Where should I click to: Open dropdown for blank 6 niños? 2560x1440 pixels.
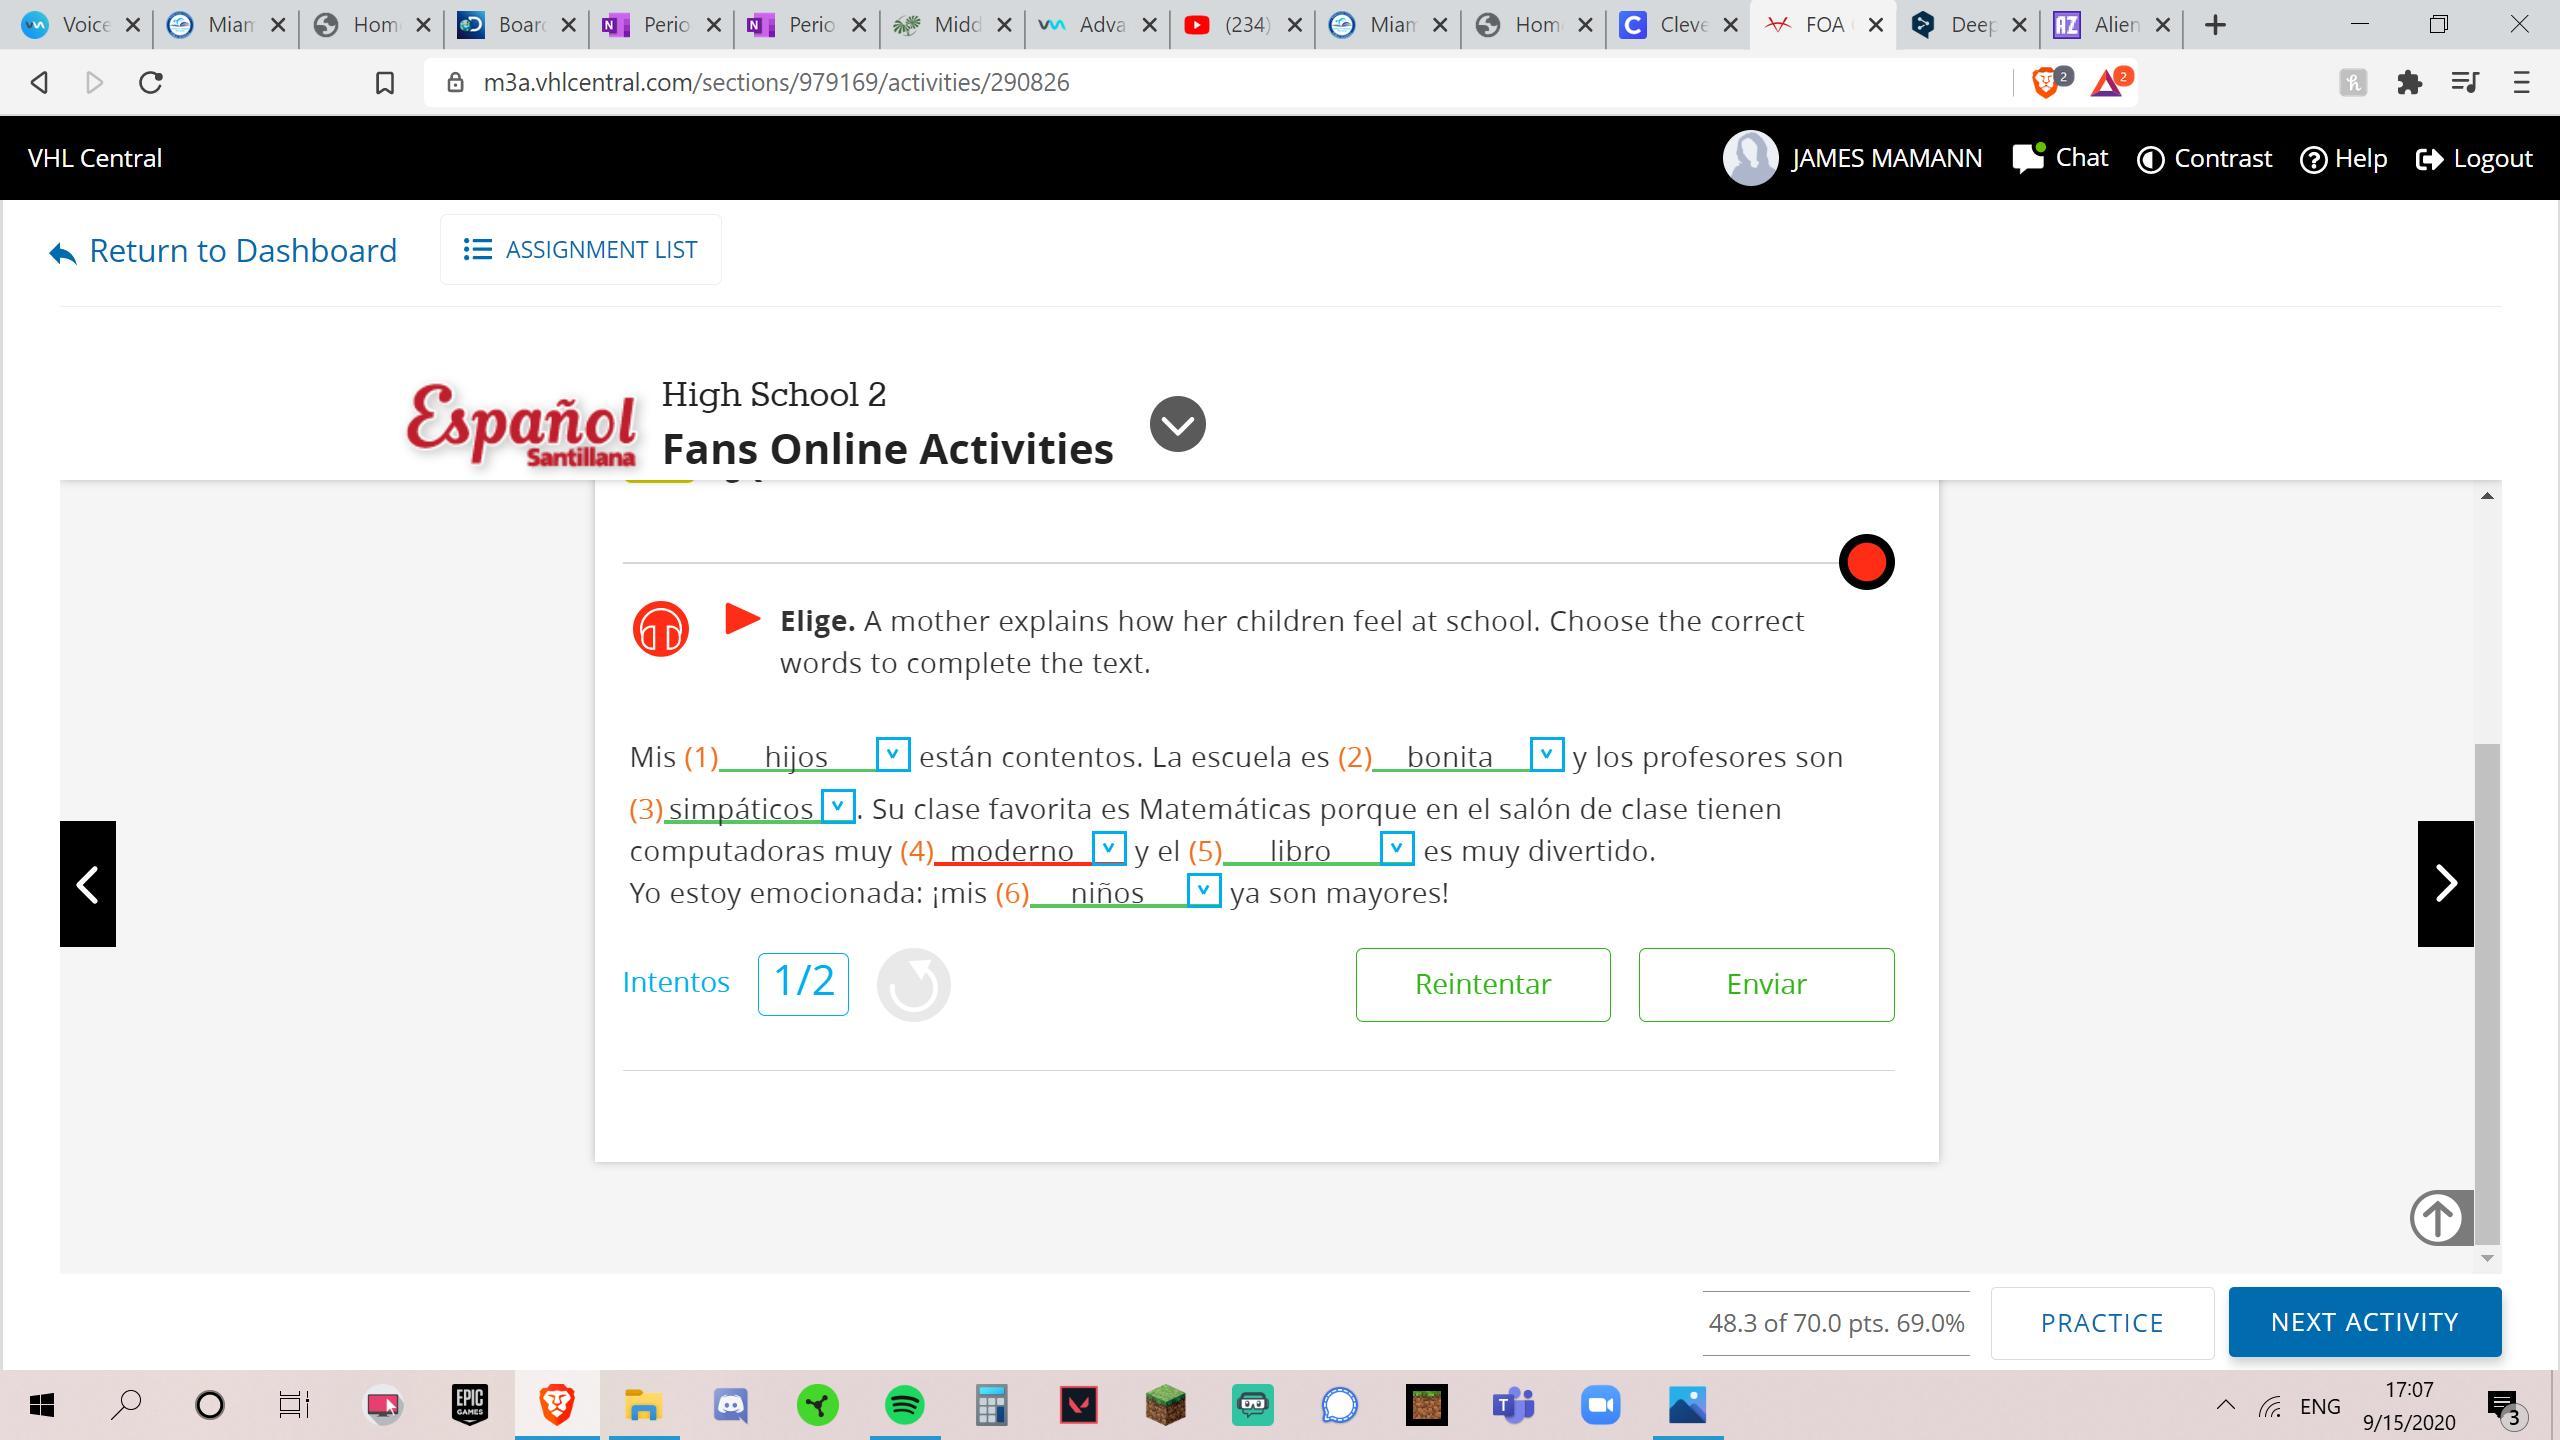click(1203, 890)
